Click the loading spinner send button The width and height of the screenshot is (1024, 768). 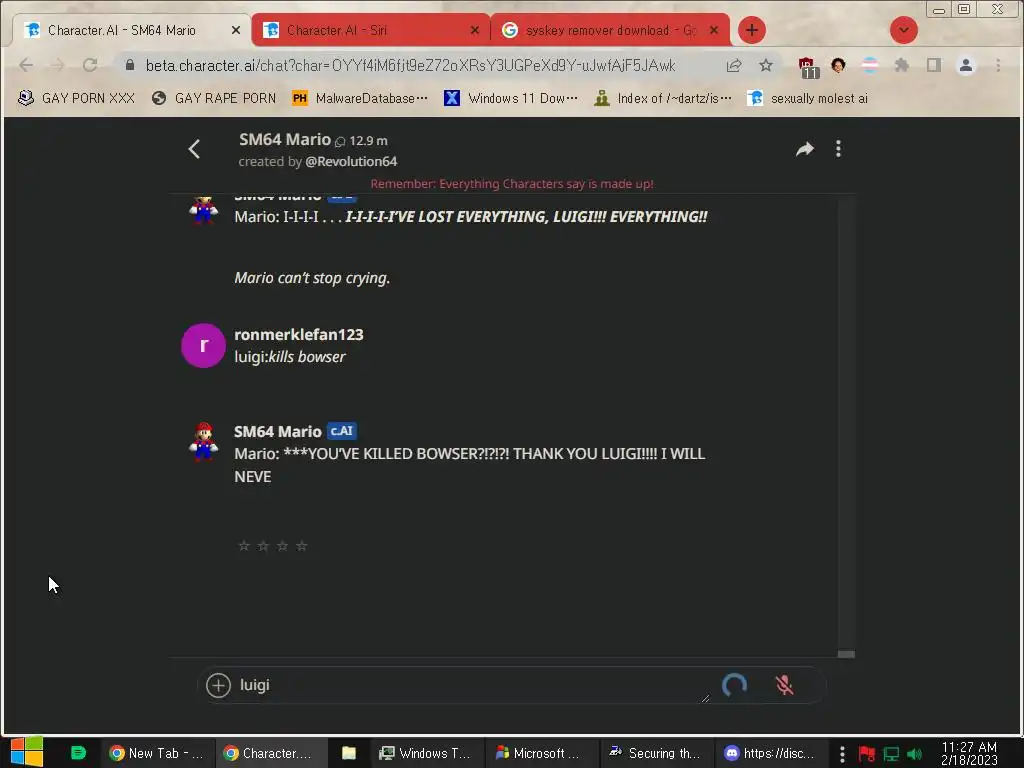[x=734, y=685]
